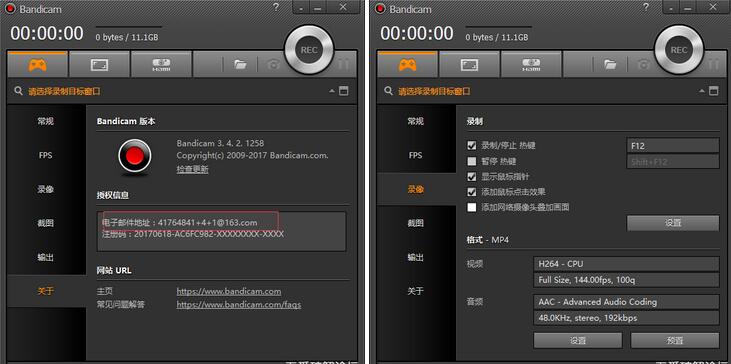Open output folder icon in right window
Viewport: 731px width, 364px height.
610,65
